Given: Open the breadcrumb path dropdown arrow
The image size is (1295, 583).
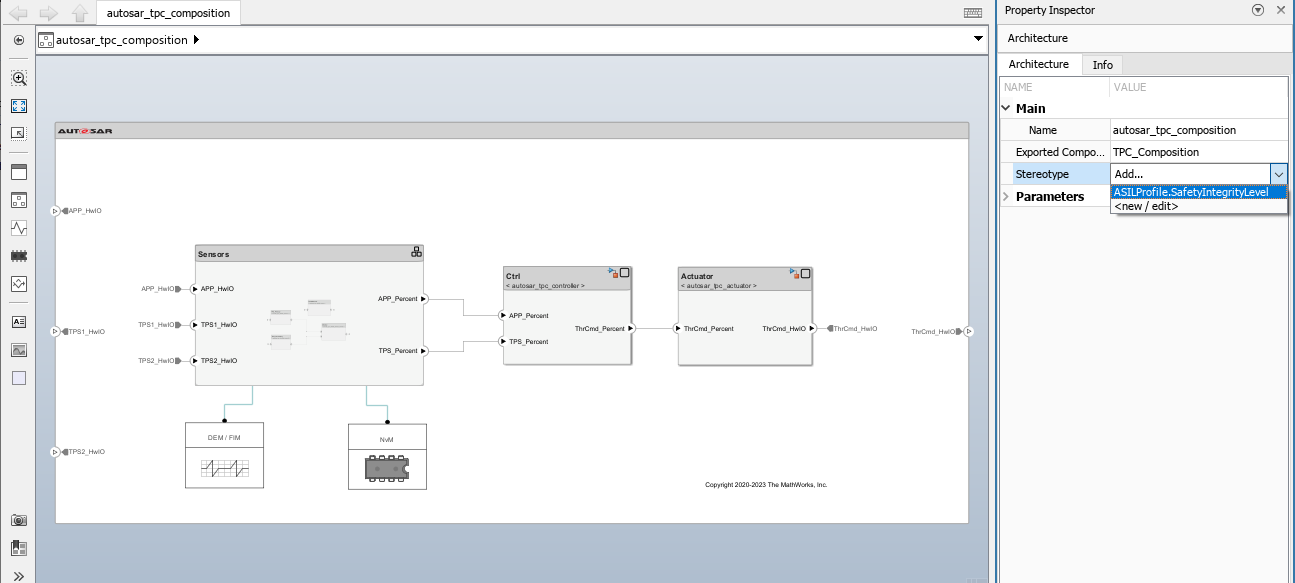Looking at the screenshot, I should [x=979, y=39].
